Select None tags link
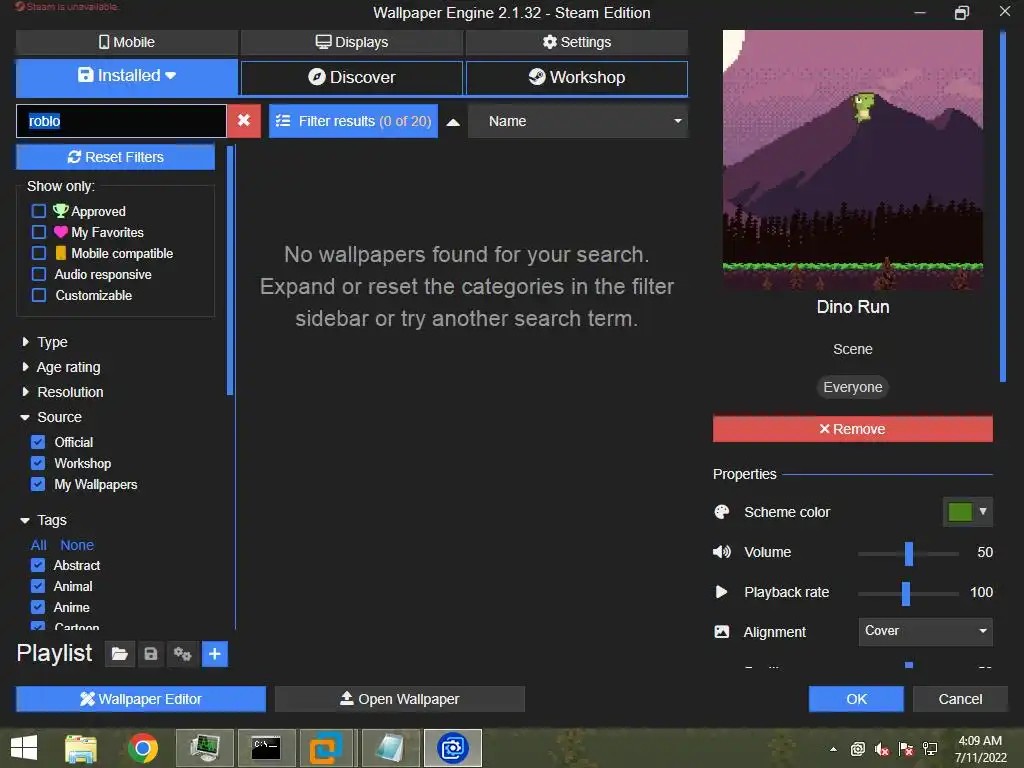The width and height of the screenshot is (1024, 768). coord(77,545)
